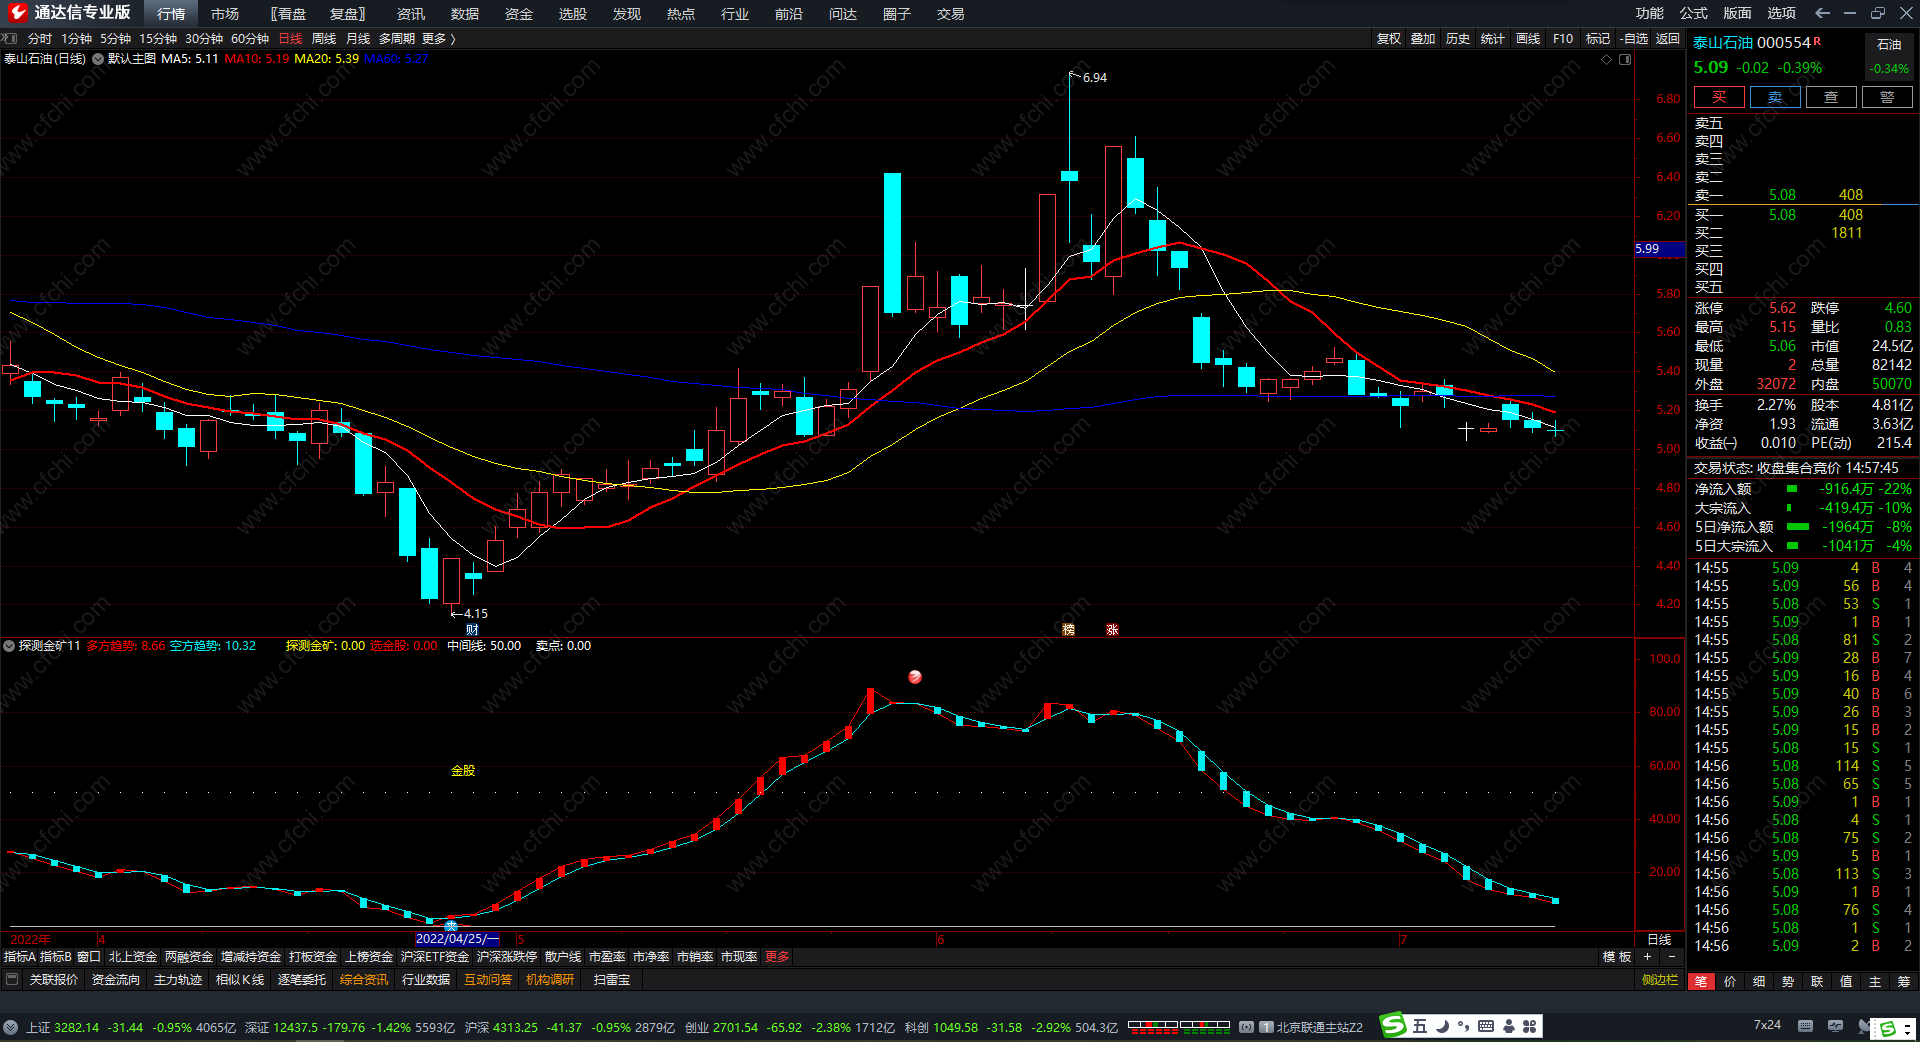Click the plus icon next to 模板
Image resolution: width=1920 pixels, height=1042 pixels.
(x=1648, y=957)
